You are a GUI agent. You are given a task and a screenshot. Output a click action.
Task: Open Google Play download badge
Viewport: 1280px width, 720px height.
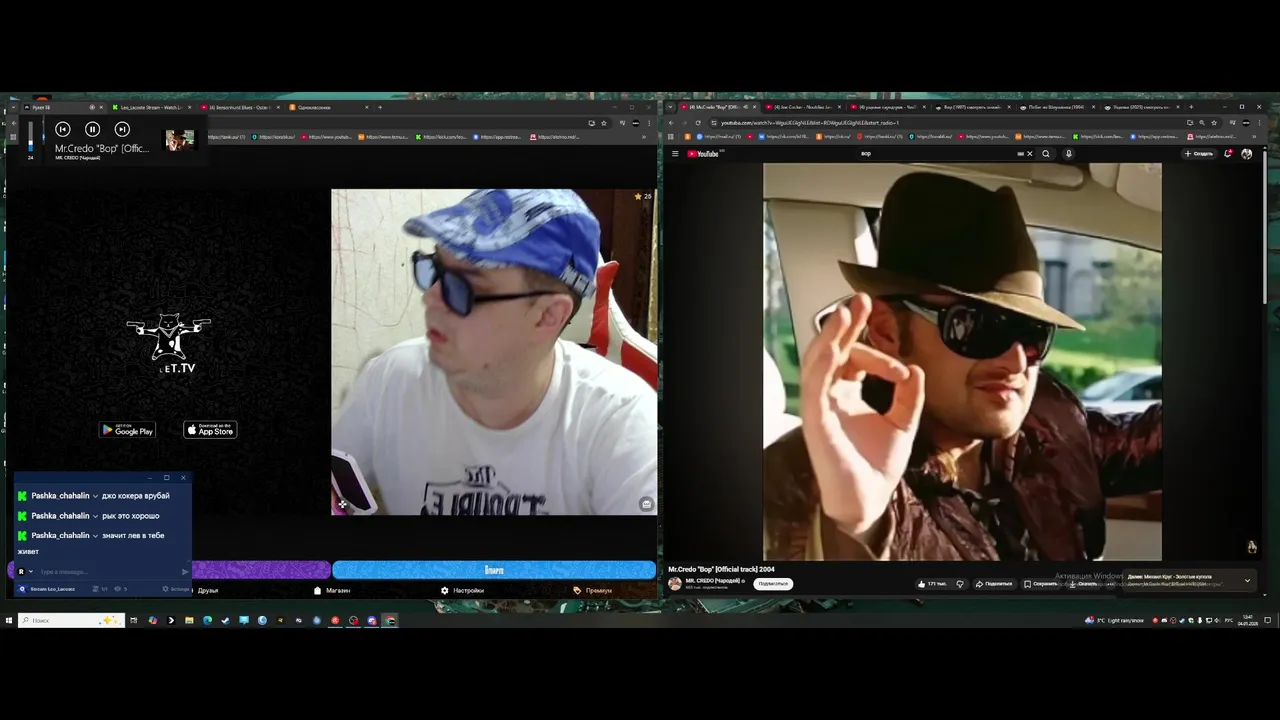pyautogui.click(x=127, y=430)
